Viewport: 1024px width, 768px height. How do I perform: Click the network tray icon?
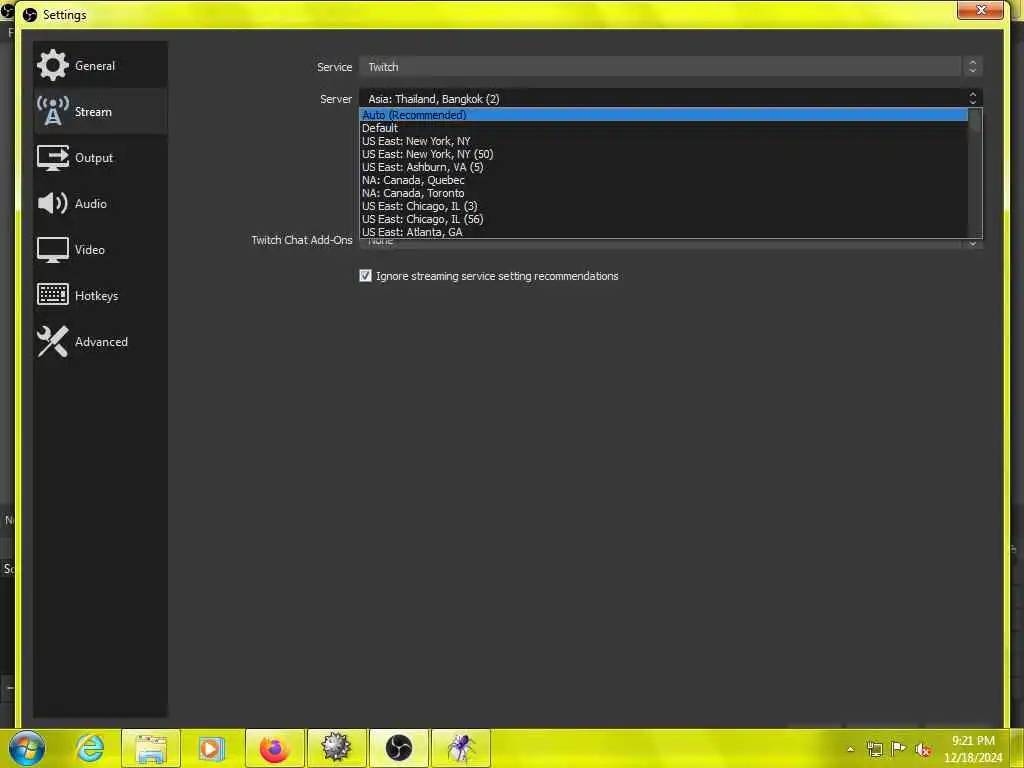coord(874,749)
